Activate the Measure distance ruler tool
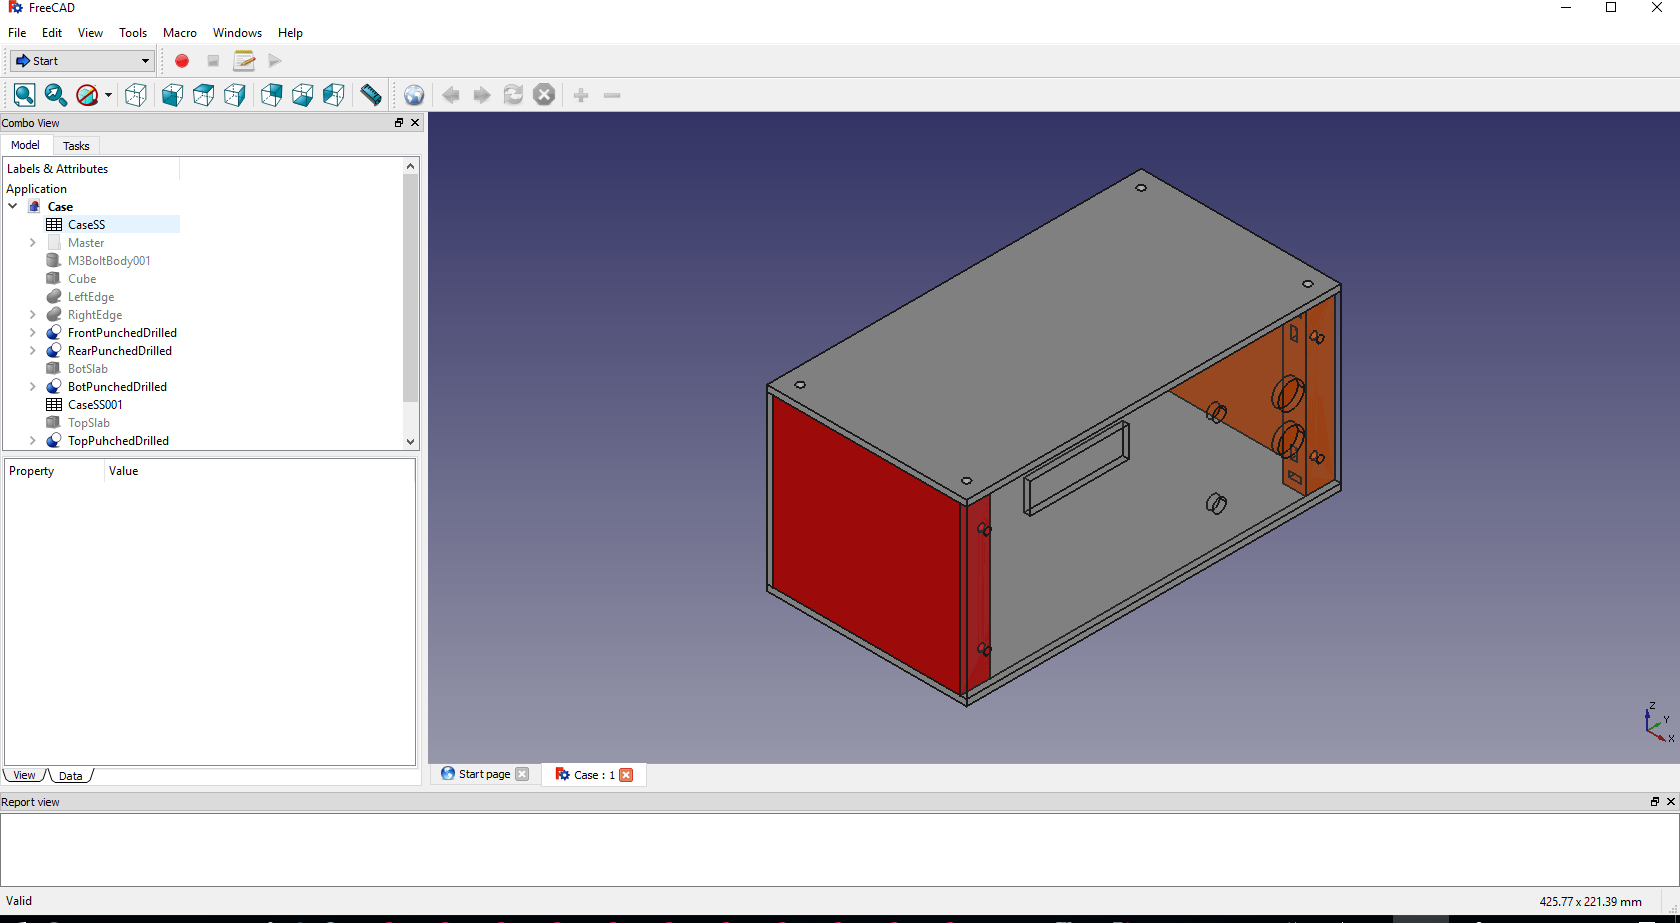 pyautogui.click(x=371, y=95)
